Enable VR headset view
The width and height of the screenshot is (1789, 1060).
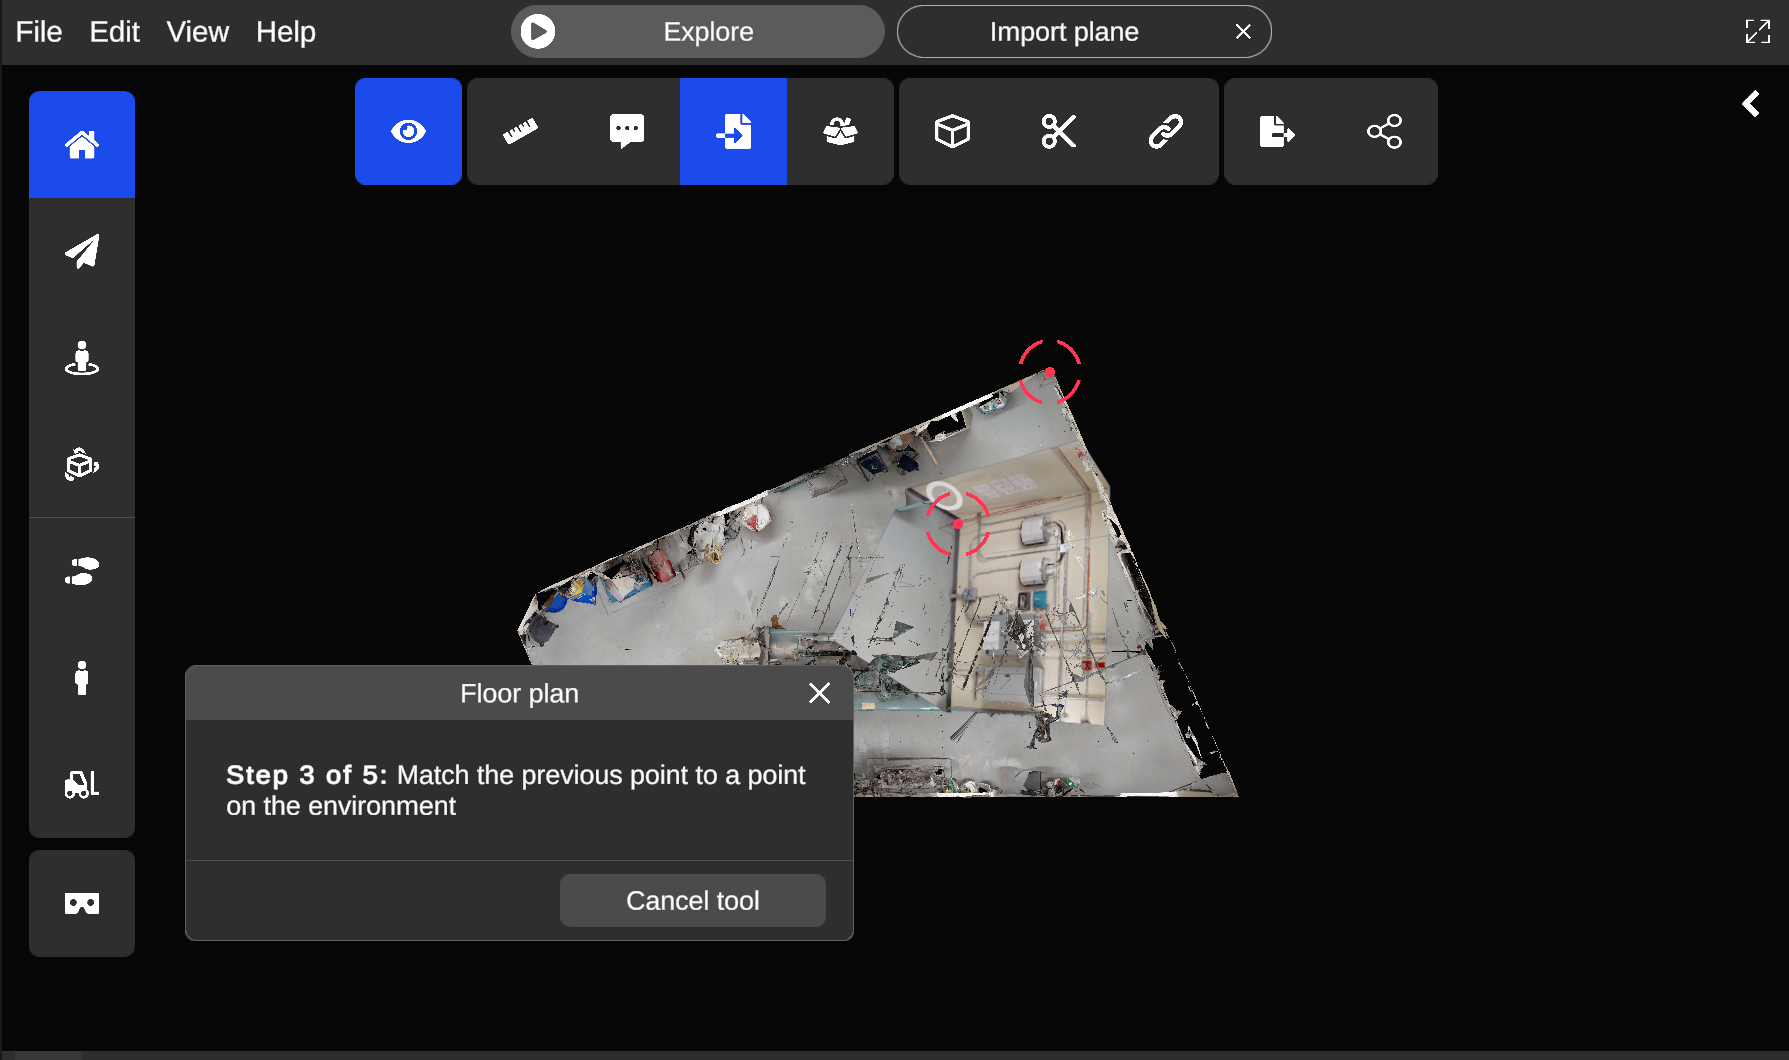(x=82, y=904)
